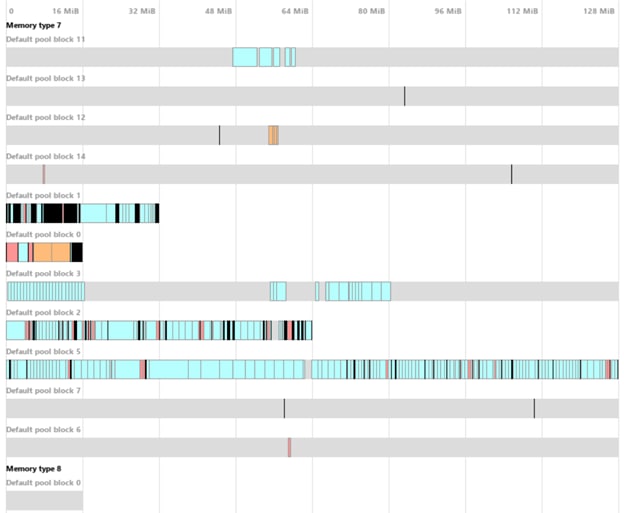
Task: Click the pink marker in pool block 14
Action: click(44, 174)
